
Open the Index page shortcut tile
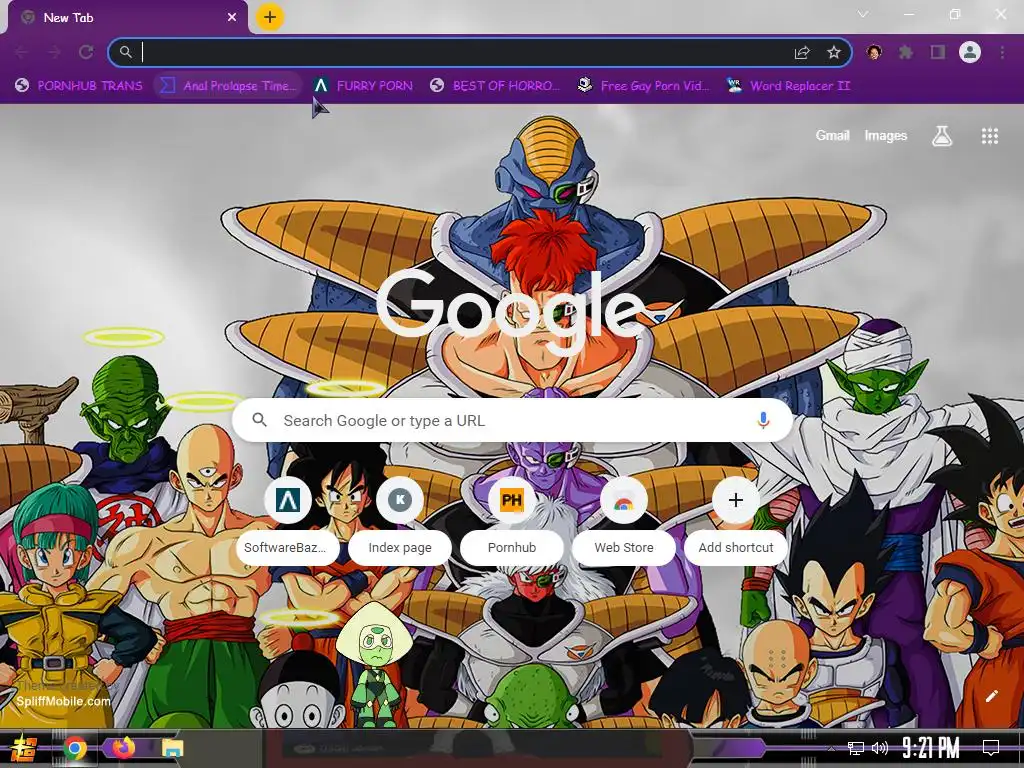pos(400,519)
